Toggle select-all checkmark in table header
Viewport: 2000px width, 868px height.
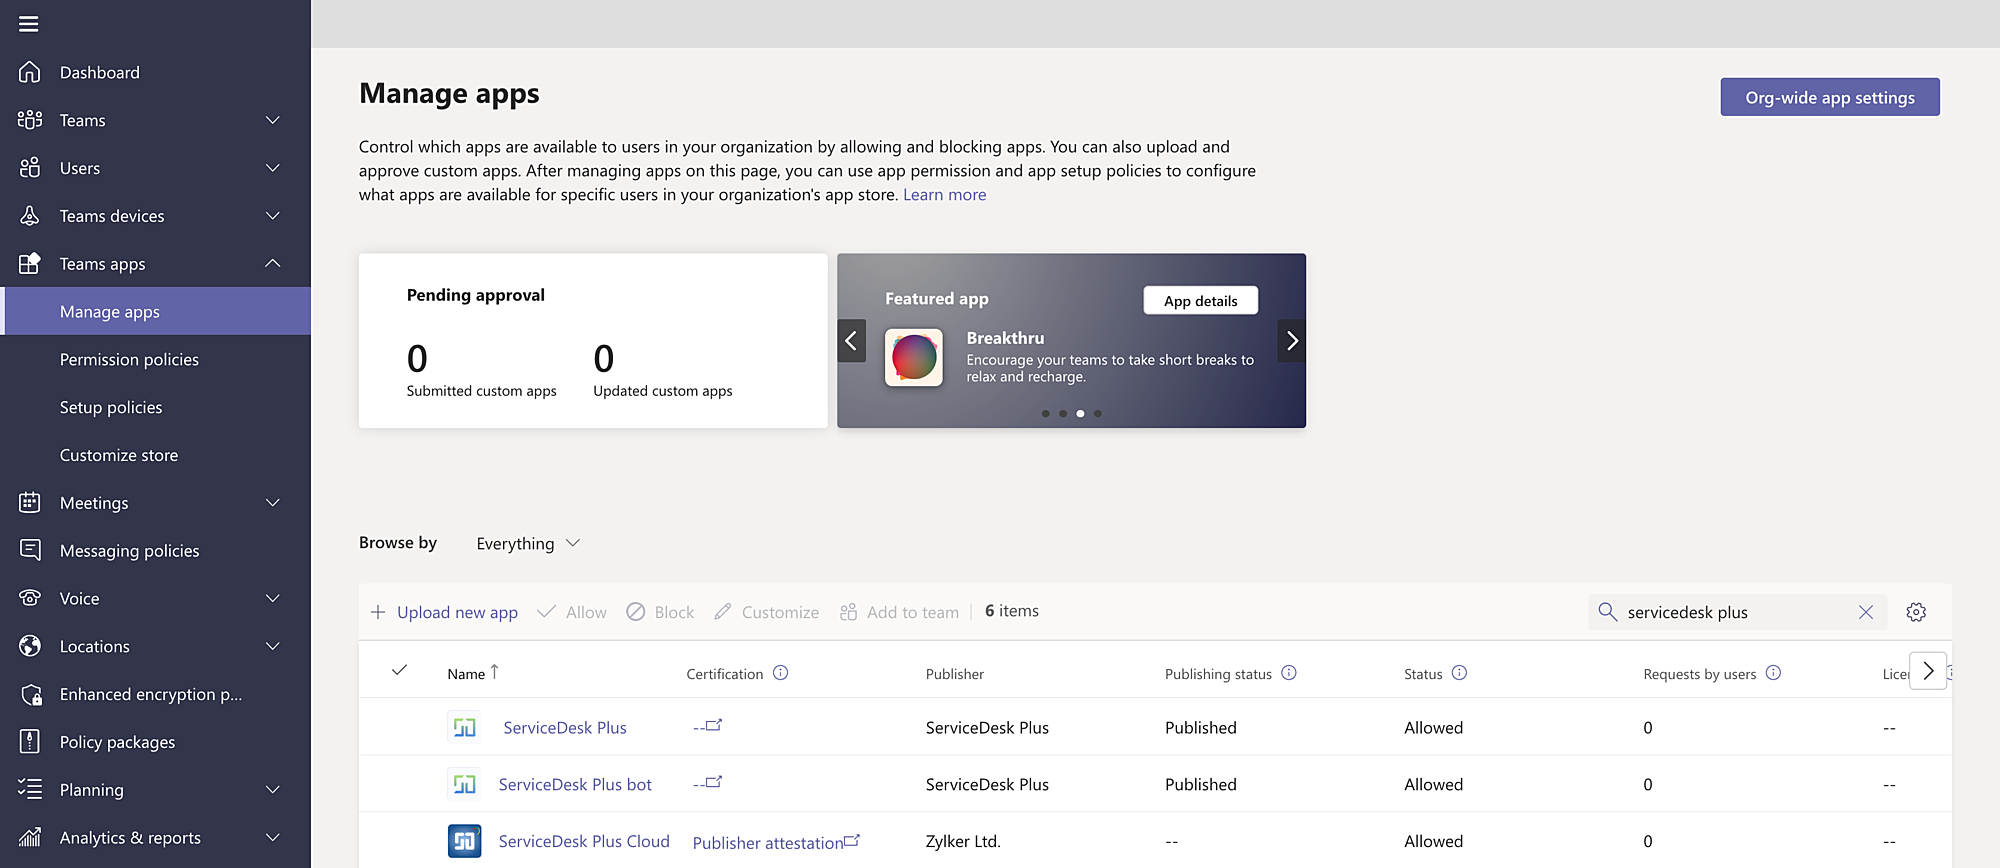pos(399,670)
